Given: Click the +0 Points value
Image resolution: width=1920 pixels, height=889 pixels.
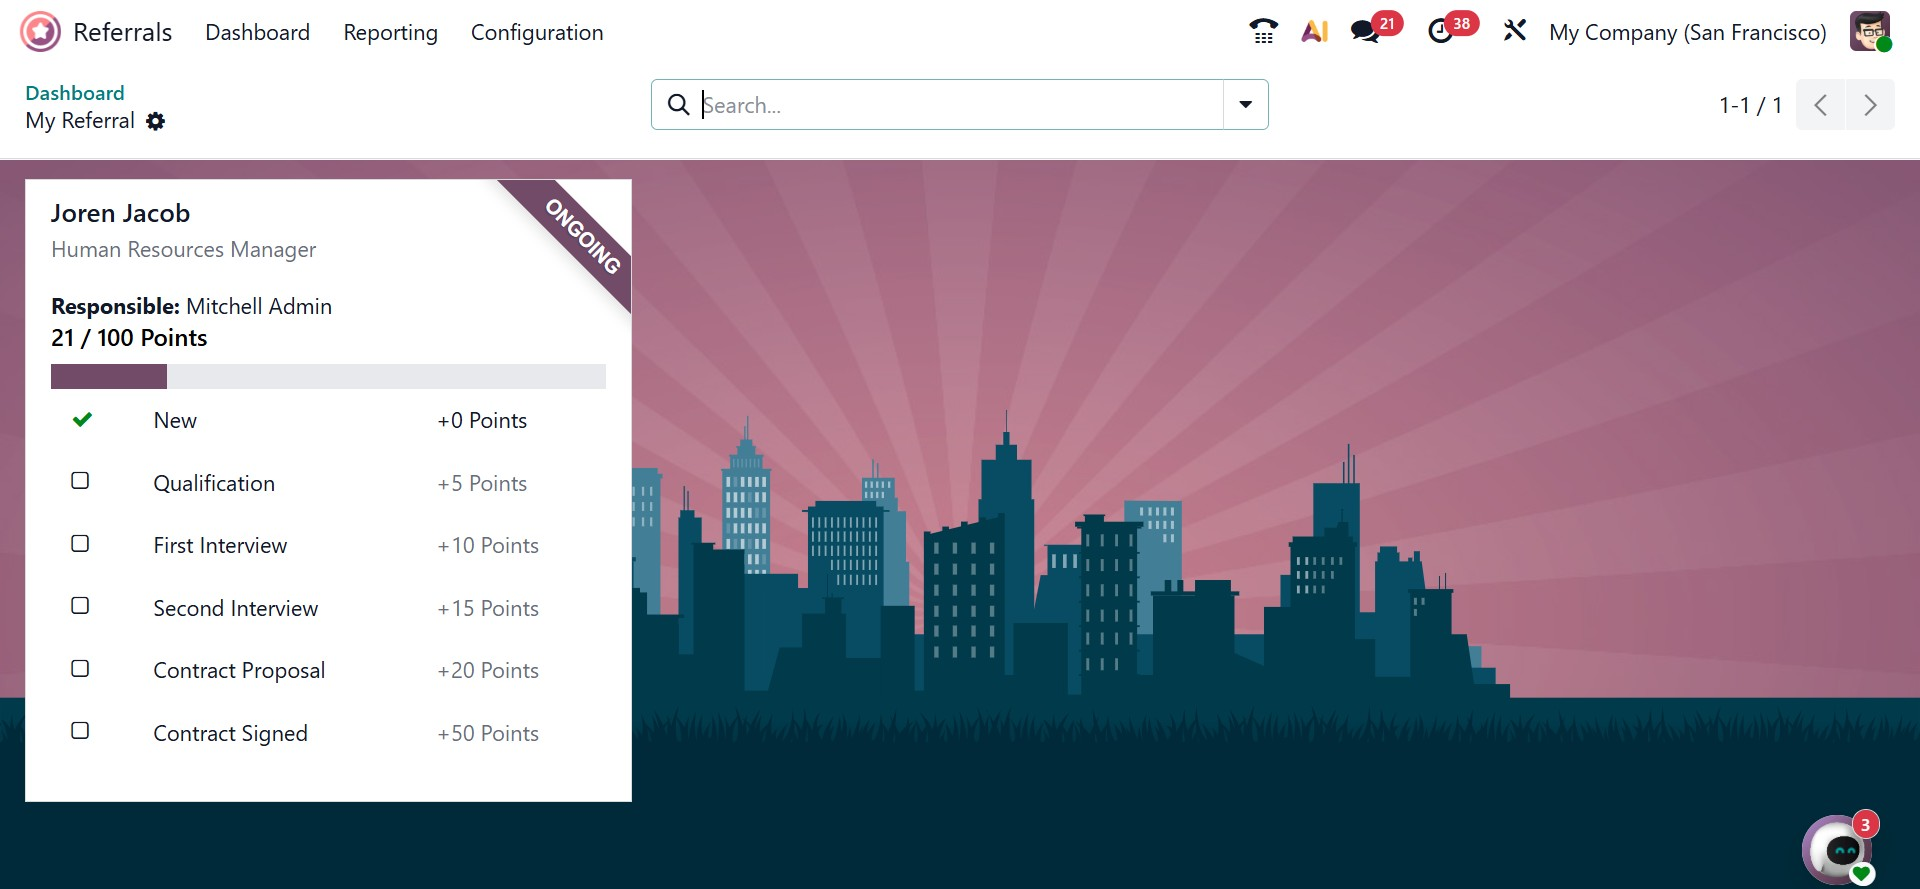Looking at the screenshot, I should point(482,421).
